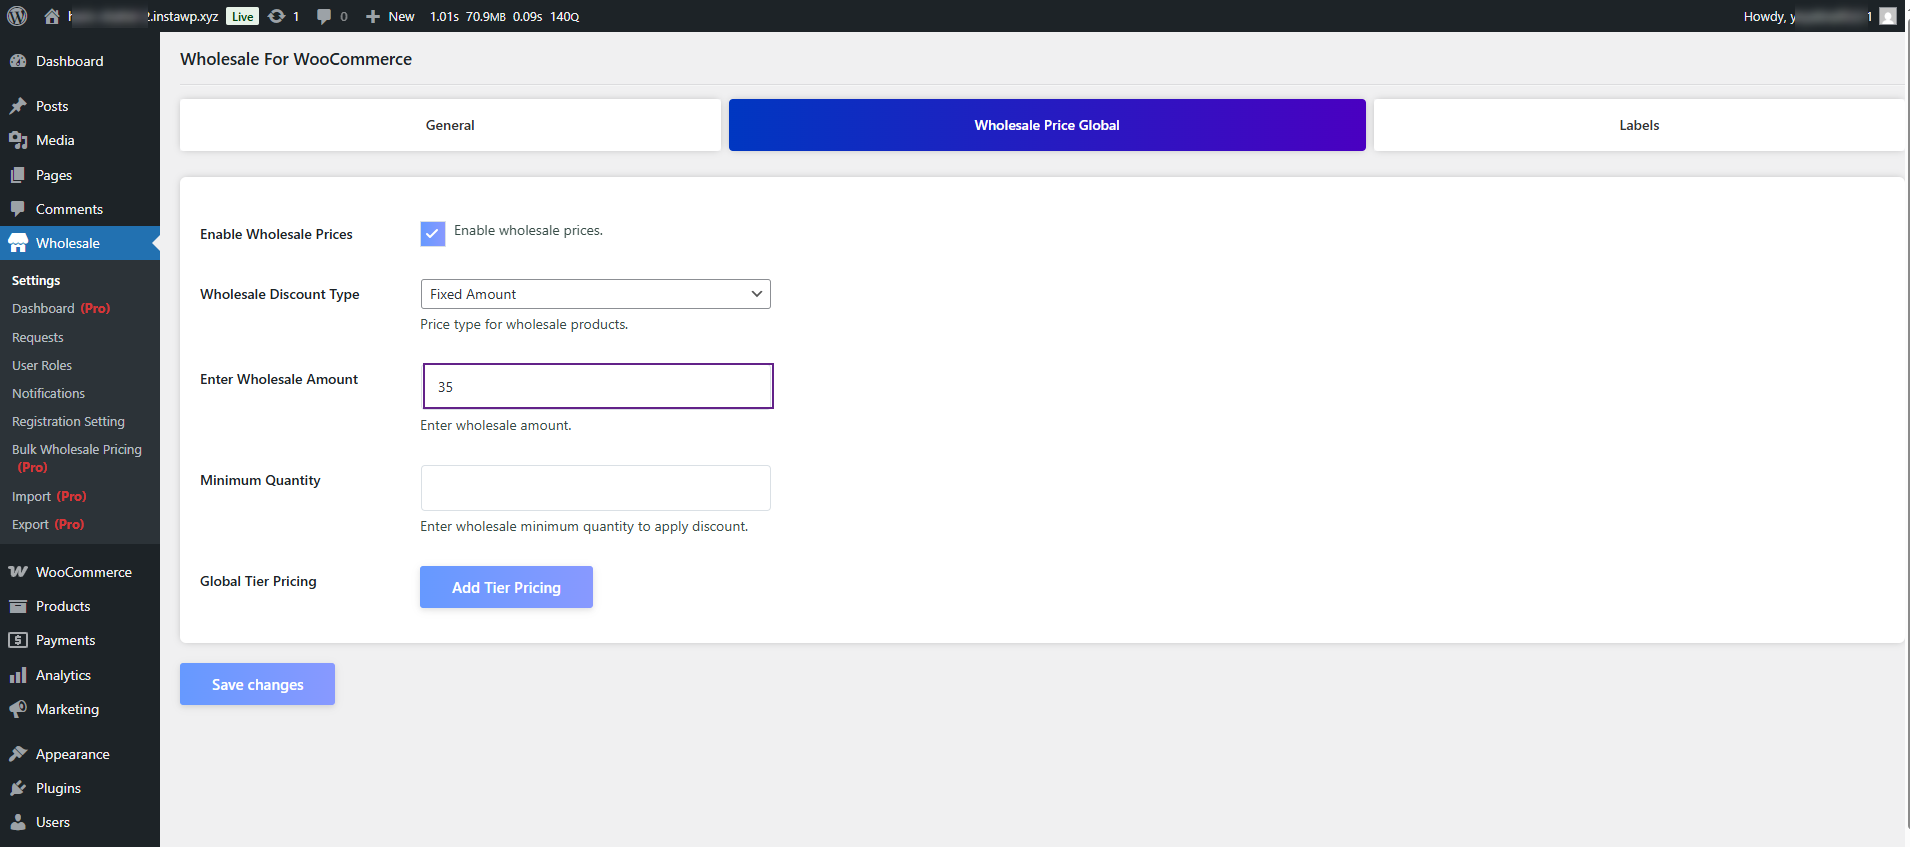
Task: Open the comments bubble in admin bar
Action: [x=324, y=16]
